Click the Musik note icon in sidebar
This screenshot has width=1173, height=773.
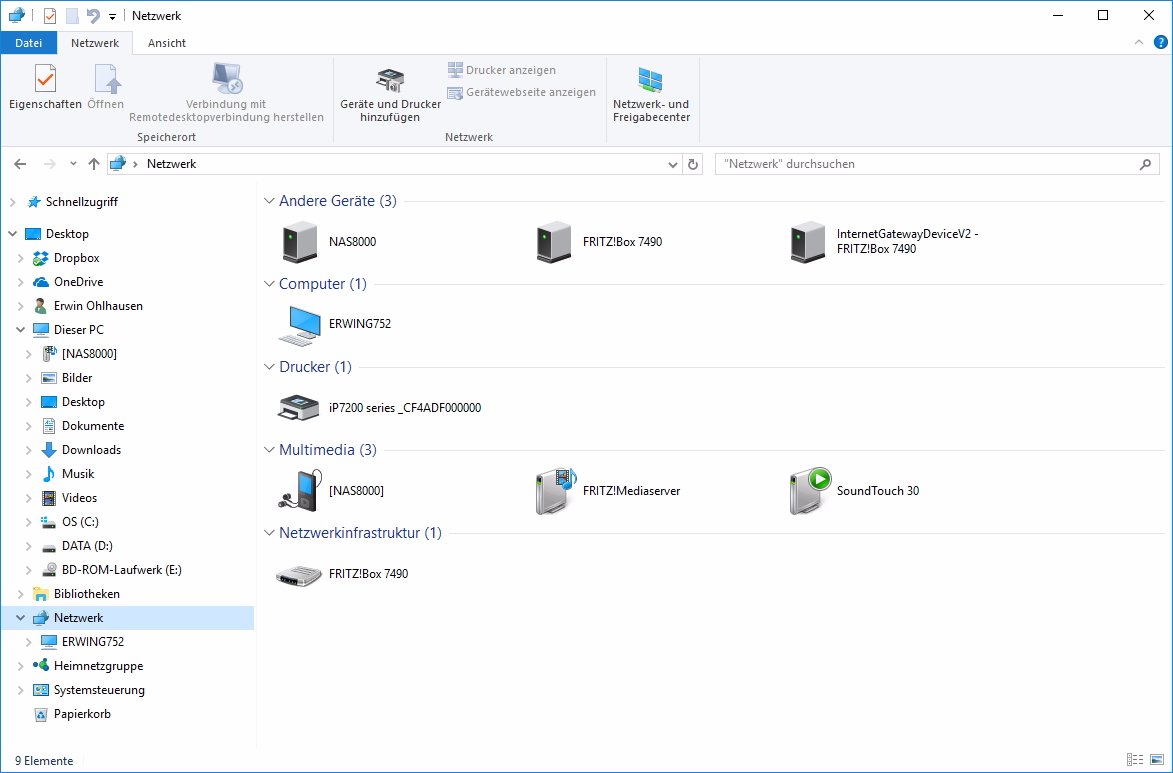click(x=49, y=474)
